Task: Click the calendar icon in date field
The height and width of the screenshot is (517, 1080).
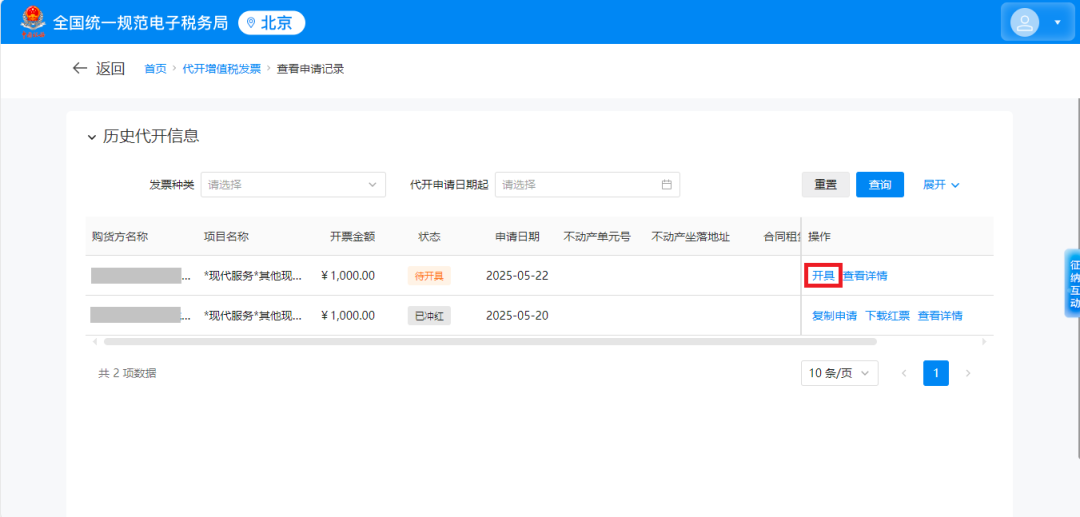Action: click(x=666, y=184)
